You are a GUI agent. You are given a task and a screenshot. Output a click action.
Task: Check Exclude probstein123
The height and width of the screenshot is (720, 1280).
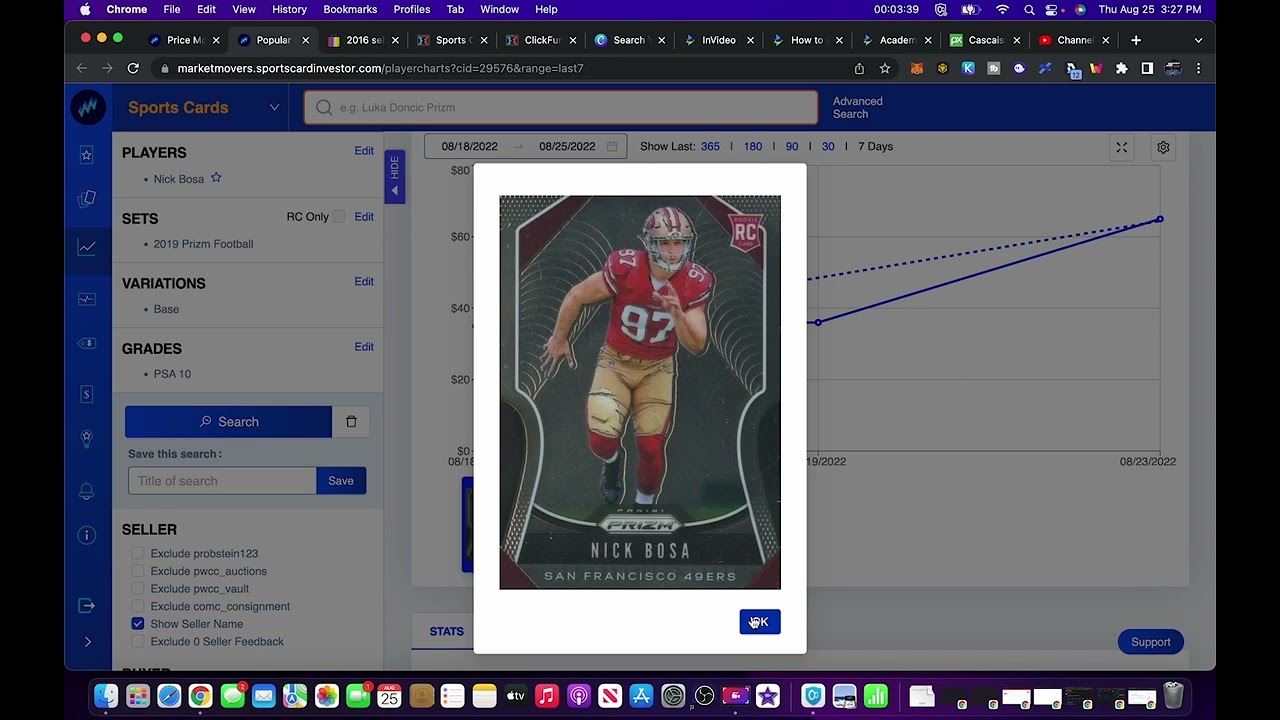[138, 553]
